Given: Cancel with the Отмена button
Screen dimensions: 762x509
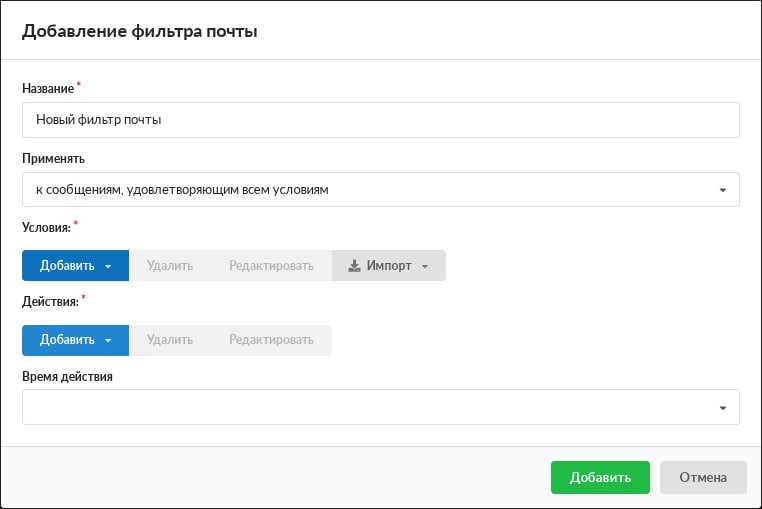Looking at the screenshot, I should coord(703,477).
